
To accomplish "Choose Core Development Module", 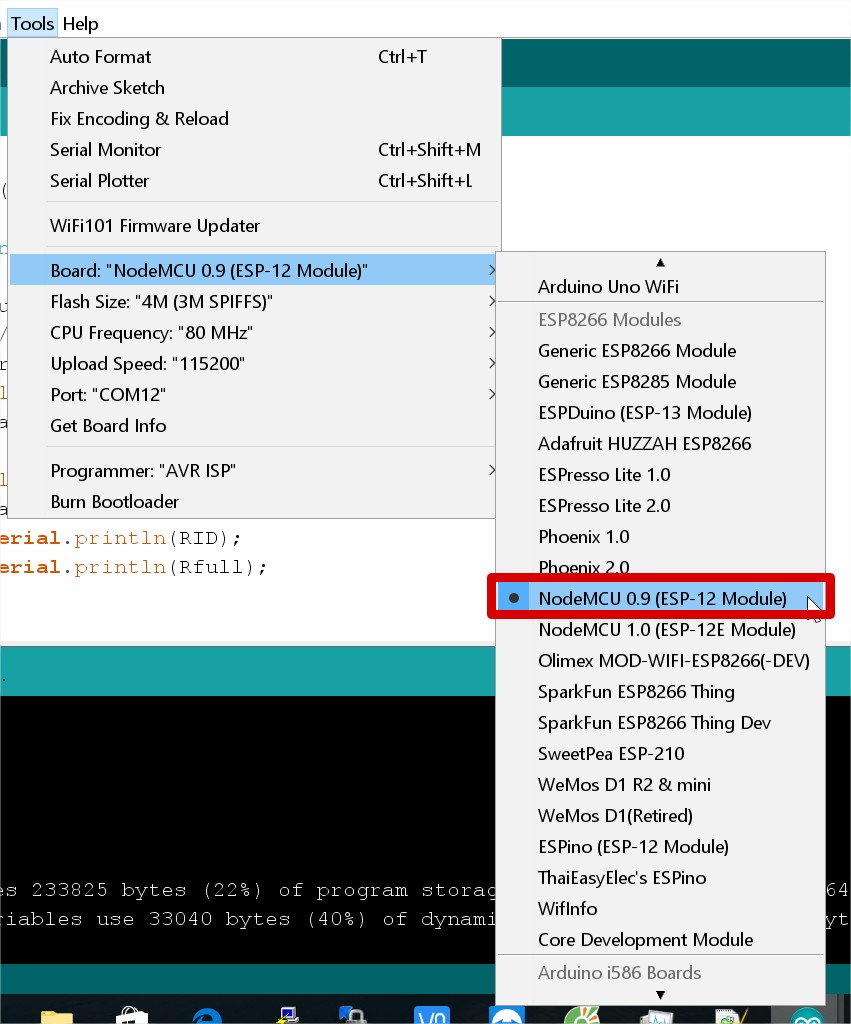I will (660, 940).
